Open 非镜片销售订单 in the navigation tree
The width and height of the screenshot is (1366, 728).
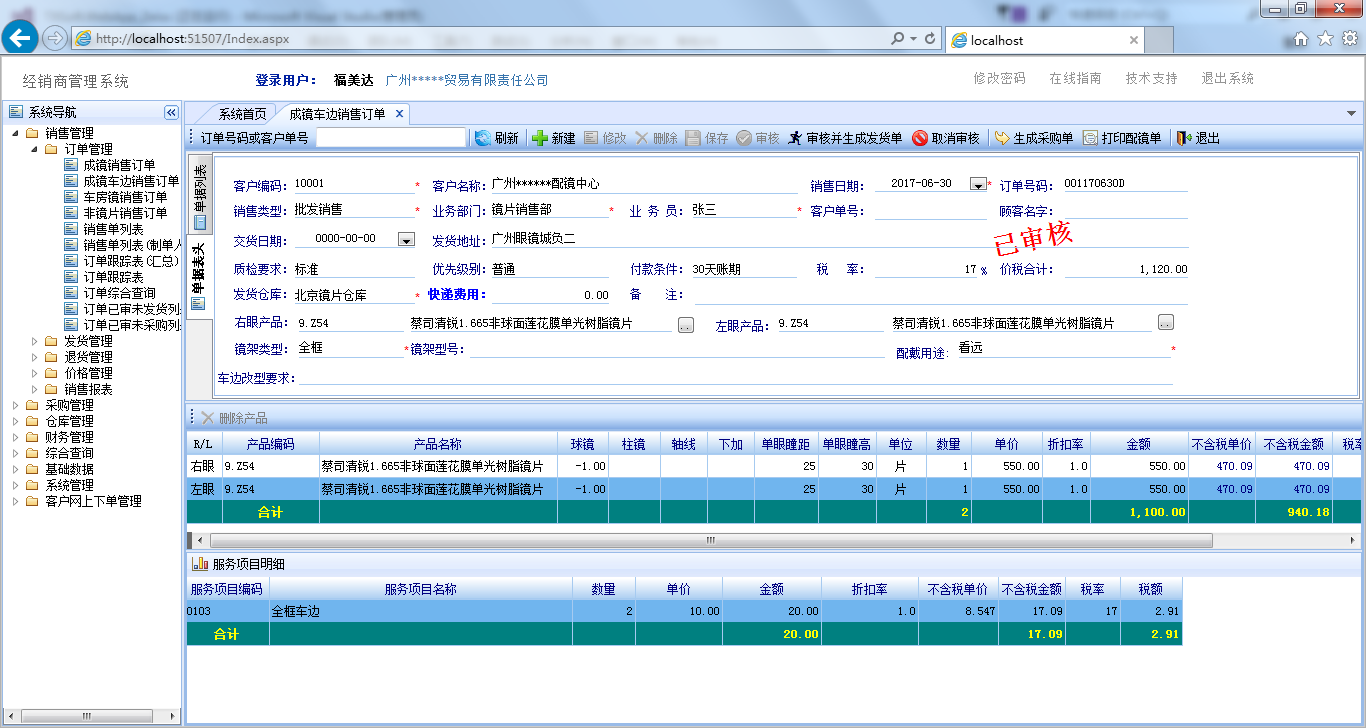[x=124, y=213]
